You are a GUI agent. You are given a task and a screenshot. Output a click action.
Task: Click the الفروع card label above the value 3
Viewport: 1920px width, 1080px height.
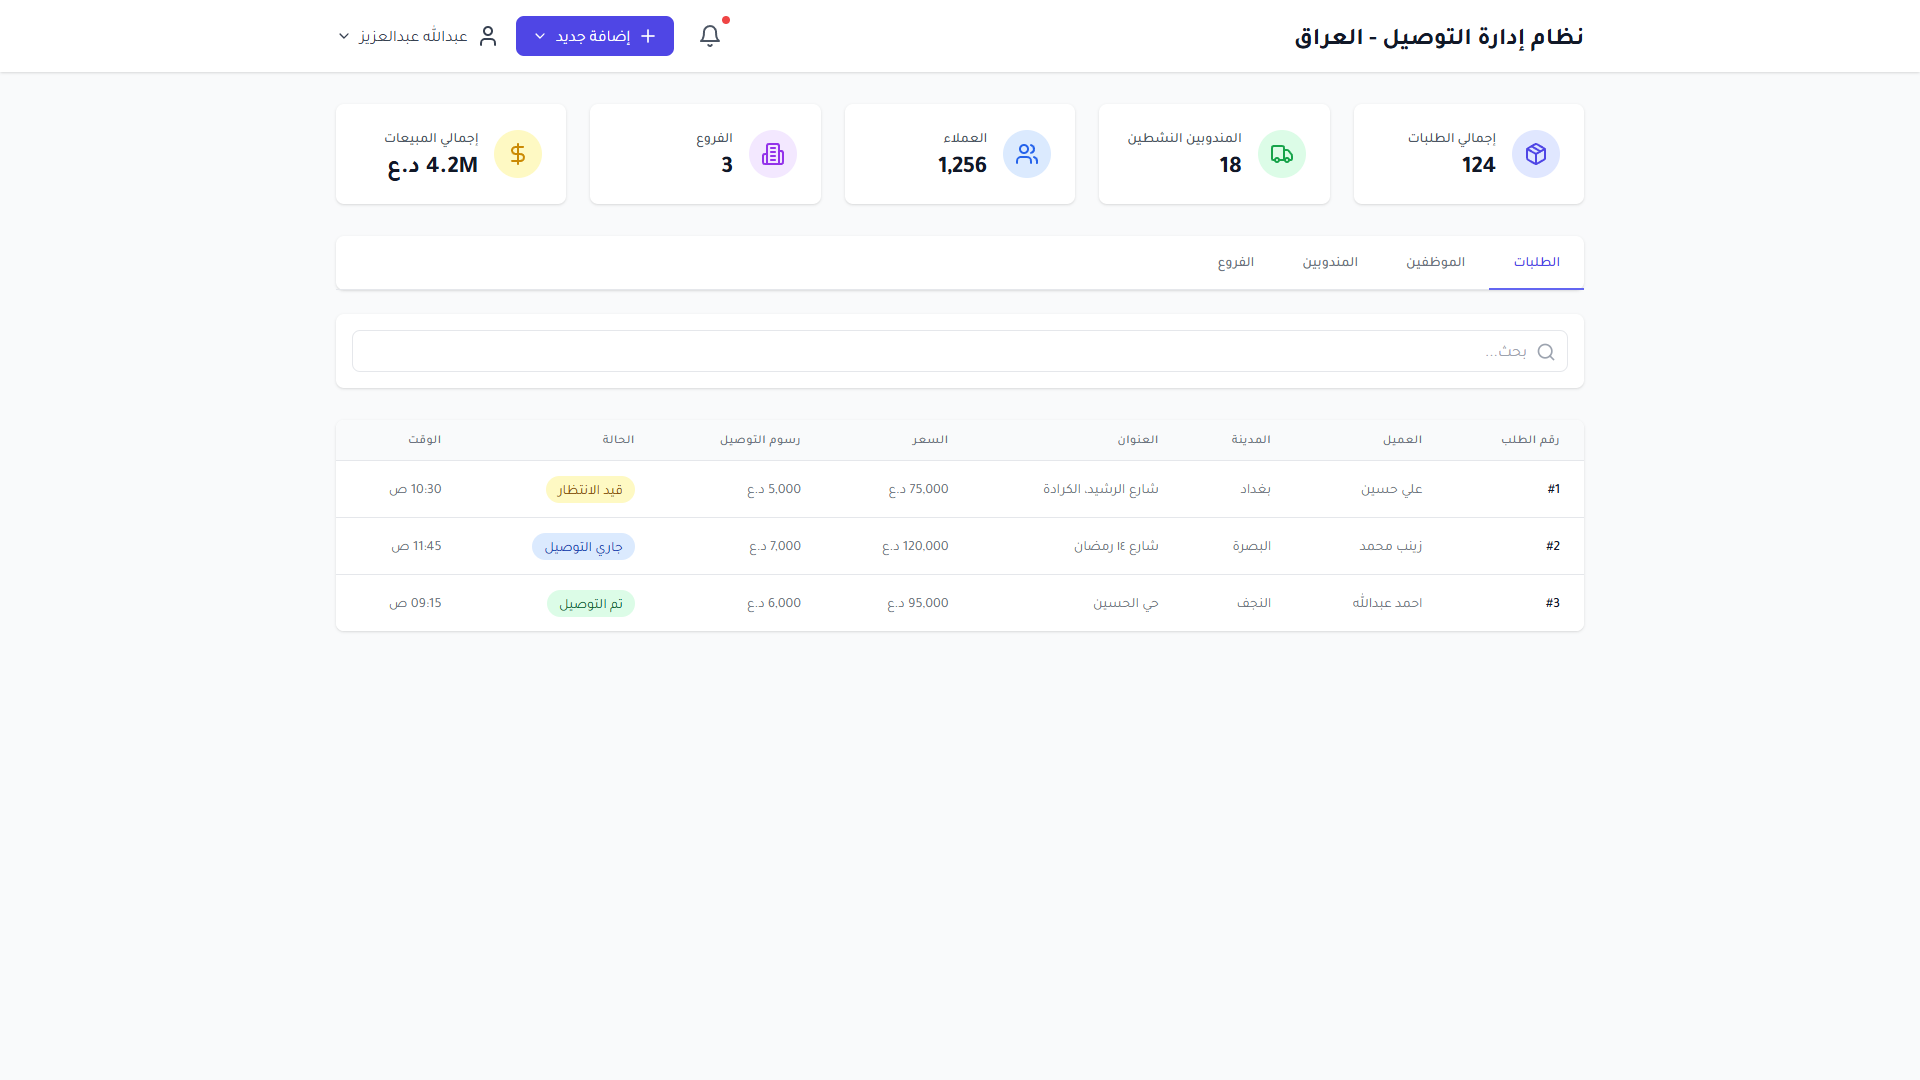tap(715, 138)
